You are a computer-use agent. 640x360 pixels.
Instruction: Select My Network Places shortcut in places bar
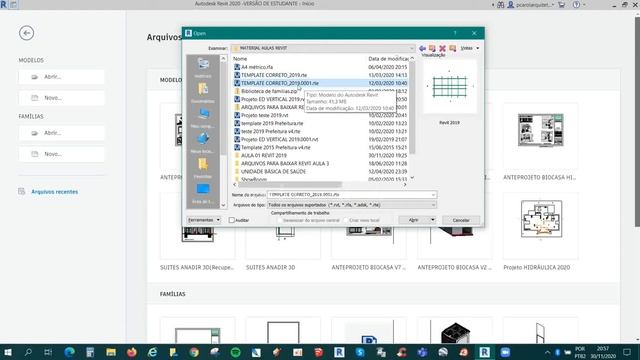point(203,142)
